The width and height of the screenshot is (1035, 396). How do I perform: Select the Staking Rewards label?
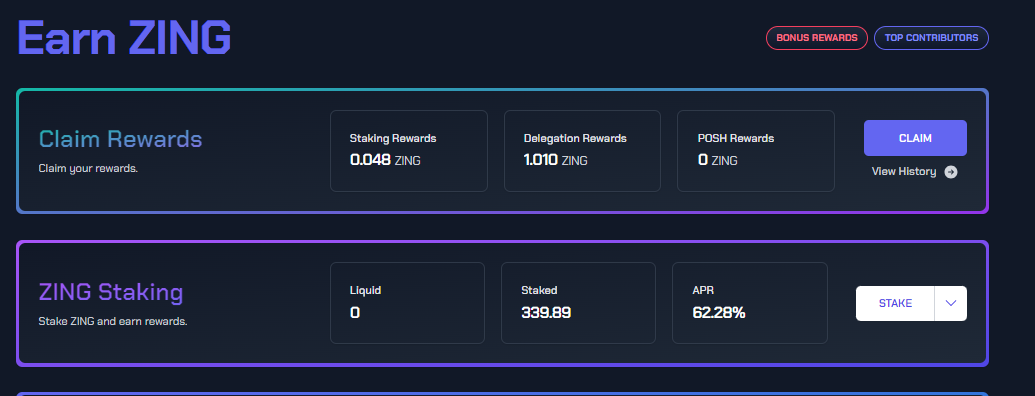tap(393, 139)
